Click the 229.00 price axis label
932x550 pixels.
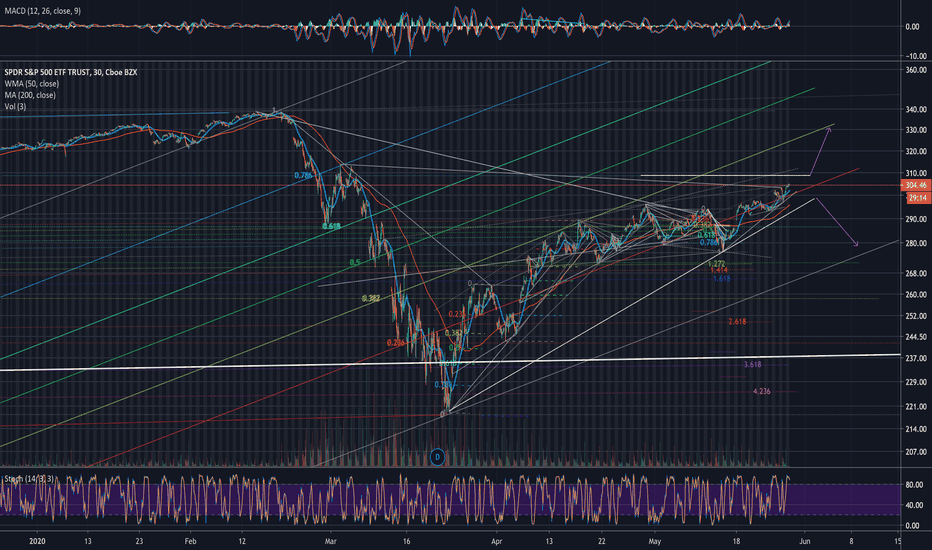click(x=916, y=382)
